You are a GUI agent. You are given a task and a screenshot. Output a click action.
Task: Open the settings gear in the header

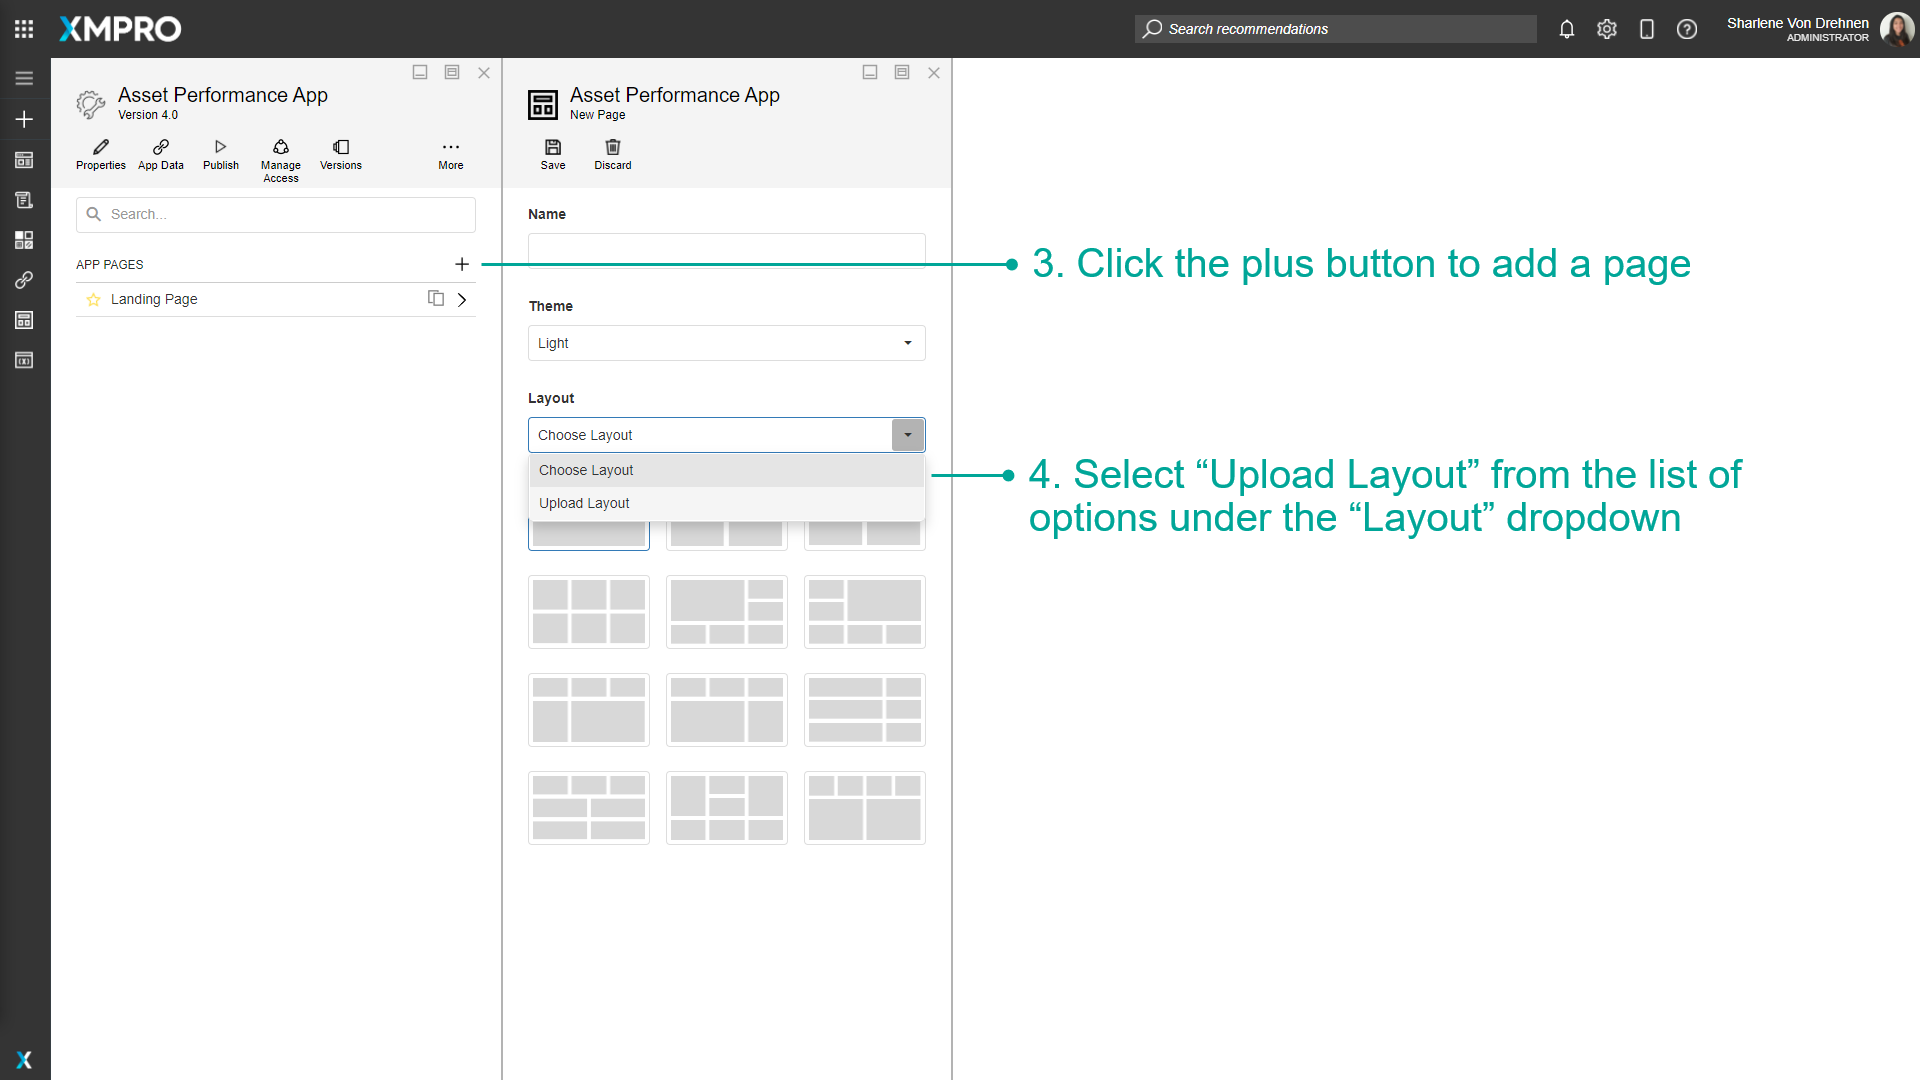1607,29
